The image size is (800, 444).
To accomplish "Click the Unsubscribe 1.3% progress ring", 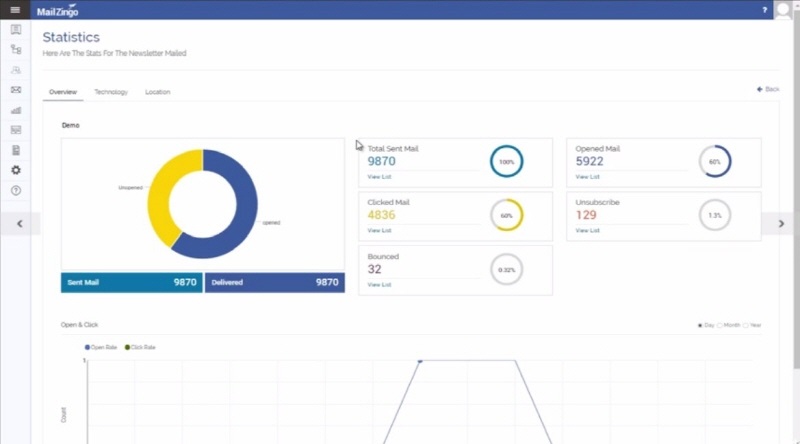I will coord(715,215).
